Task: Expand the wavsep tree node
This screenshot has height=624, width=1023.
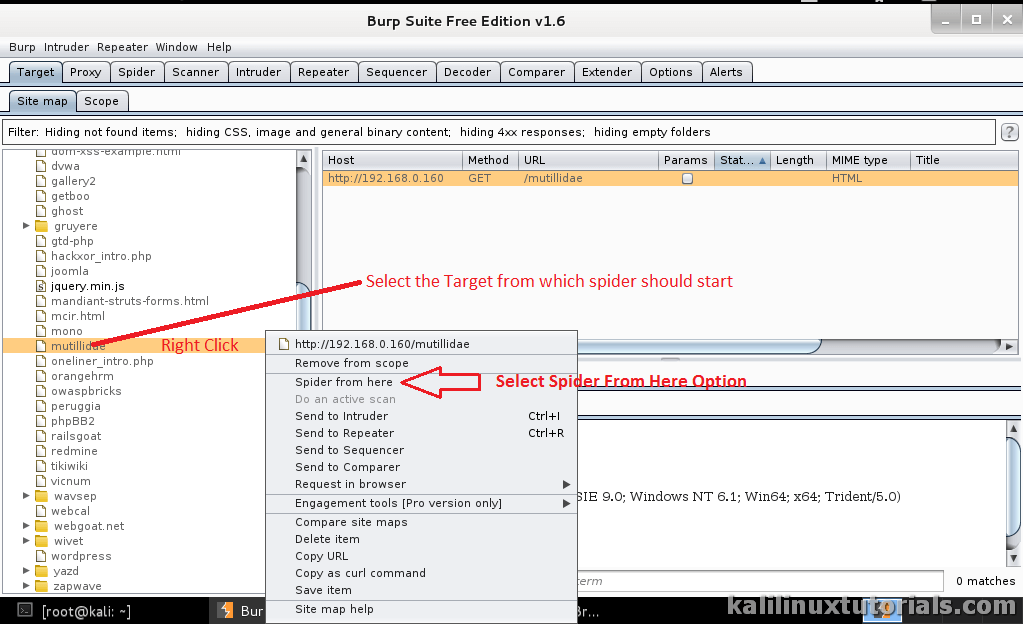Action: click(x=25, y=496)
